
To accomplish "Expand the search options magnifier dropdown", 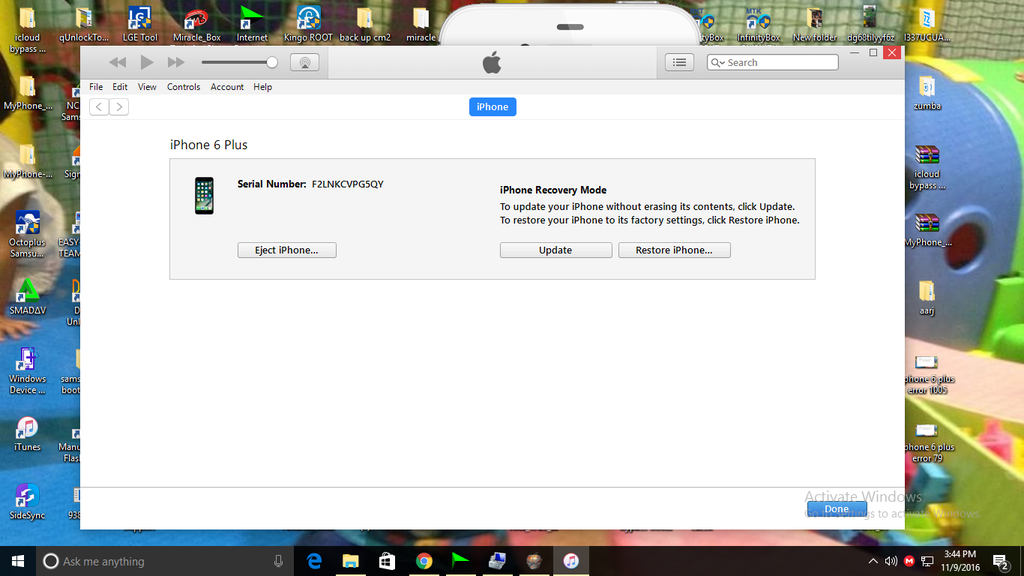I will [717, 62].
